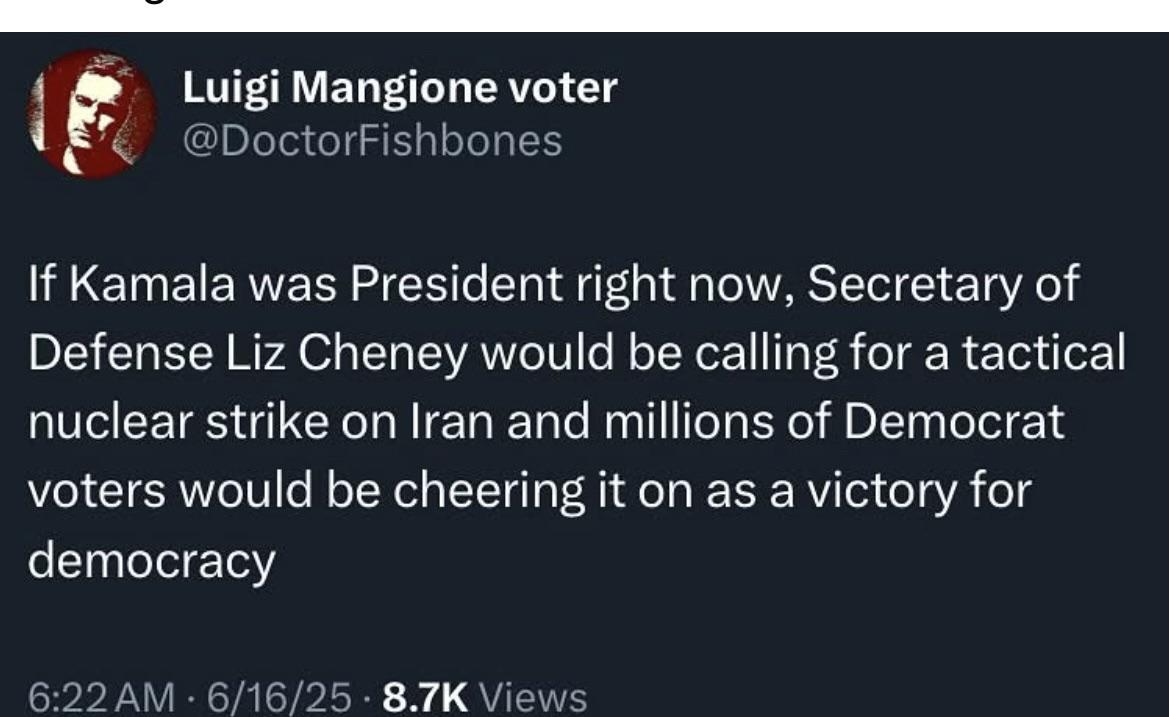Click the word Views in the footer
Screen dimensions: 1169x717
point(533,698)
